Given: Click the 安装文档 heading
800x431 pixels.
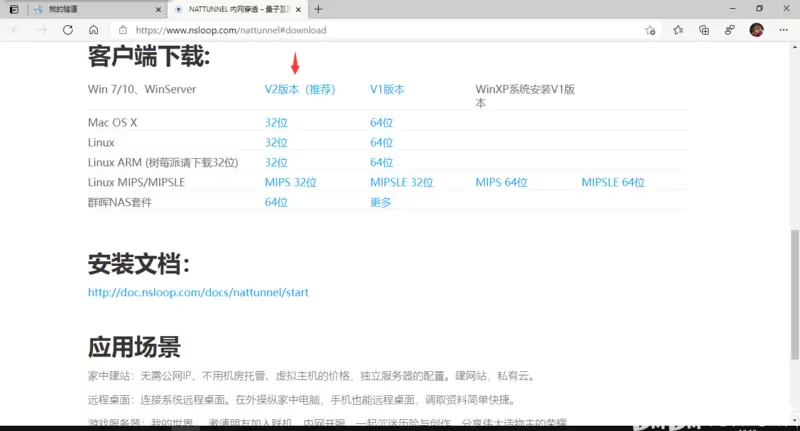Looking at the screenshot, I should click(x=139, y=264).
